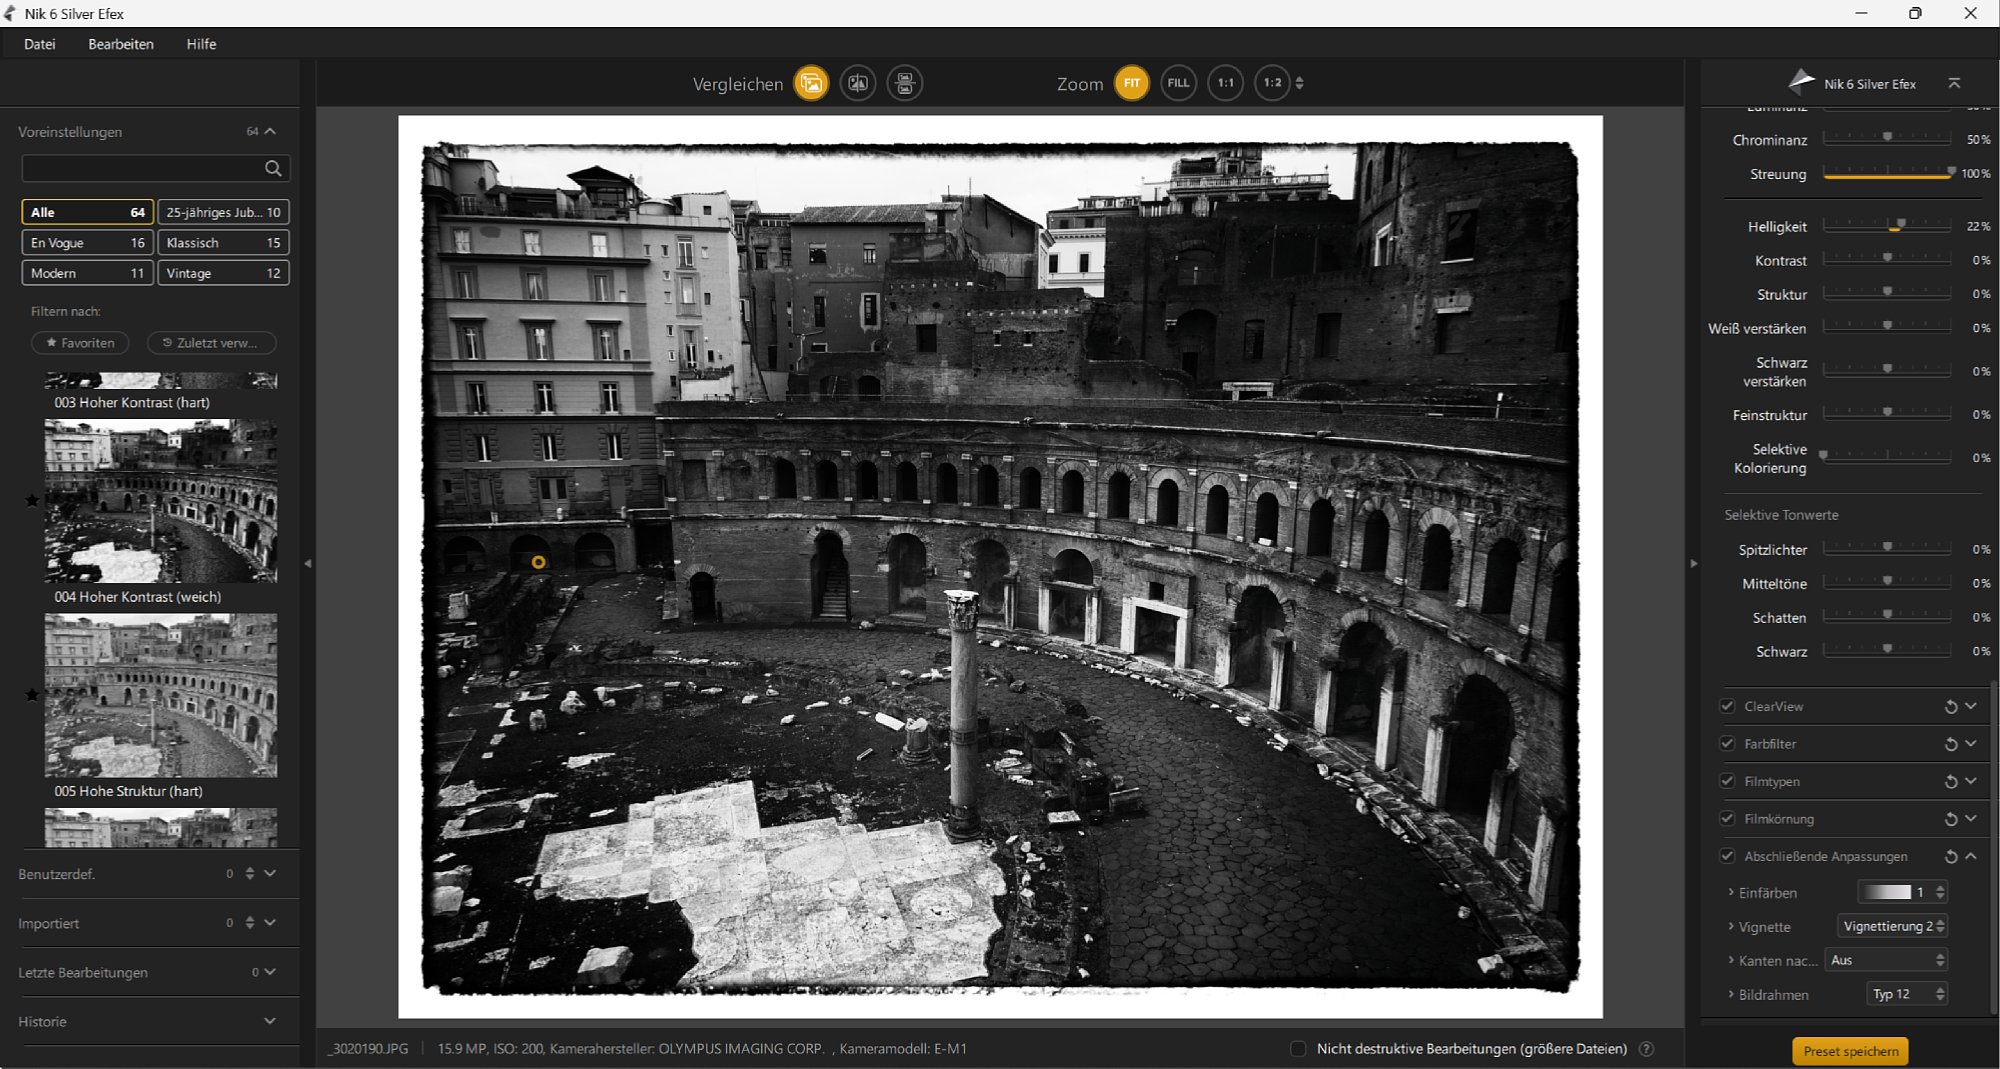Expand the Letzte Bearbeitungen panel
2000x1069 pixels.
point(270,972)
